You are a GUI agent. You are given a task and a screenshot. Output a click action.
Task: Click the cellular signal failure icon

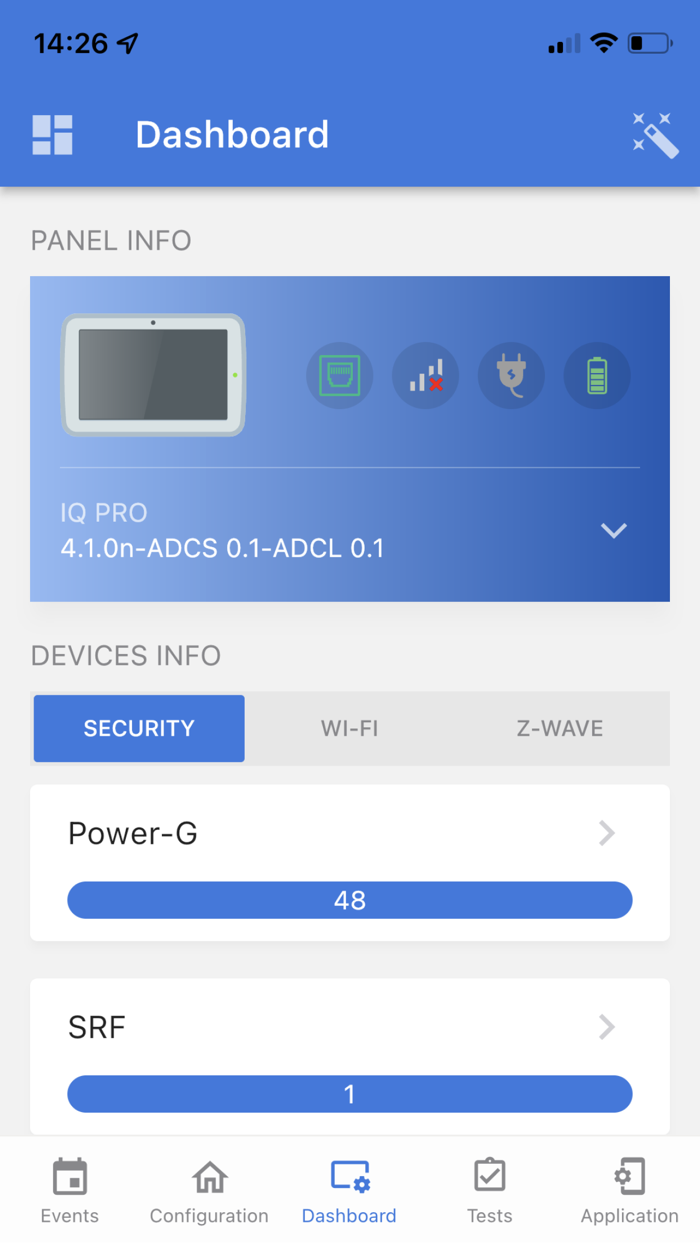point(425,375)
